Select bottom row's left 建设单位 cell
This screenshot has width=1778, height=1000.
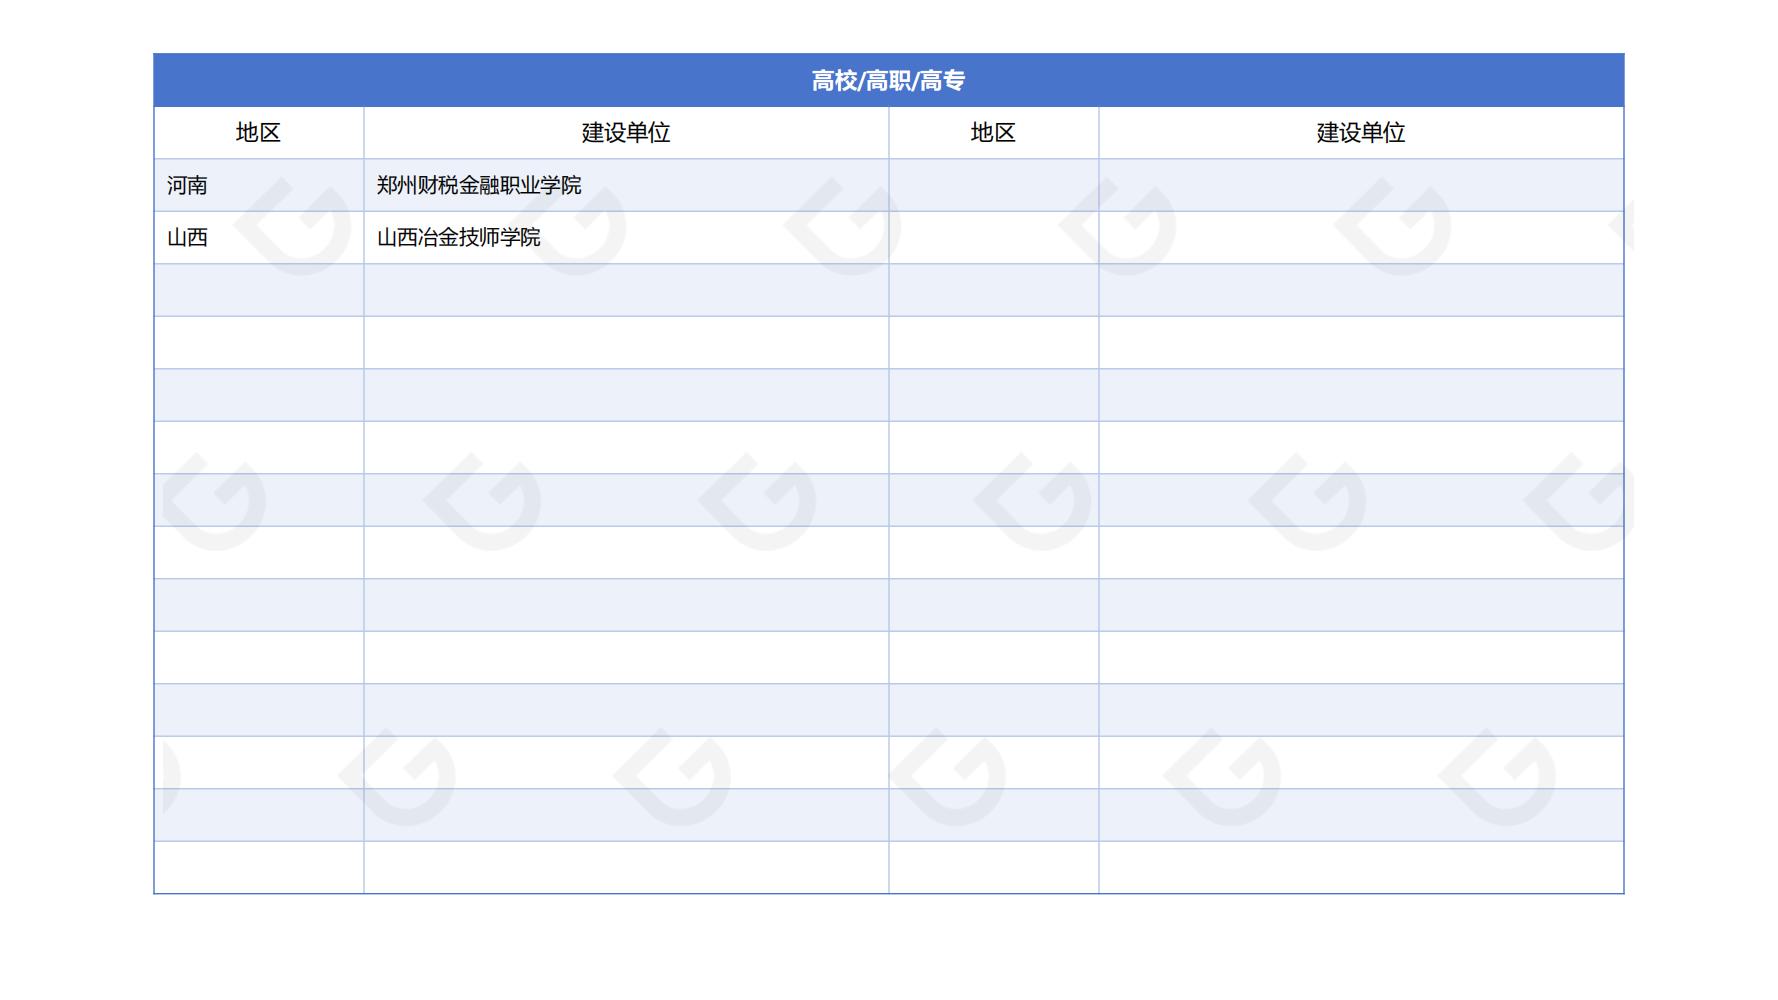click(x=626, y=867)
